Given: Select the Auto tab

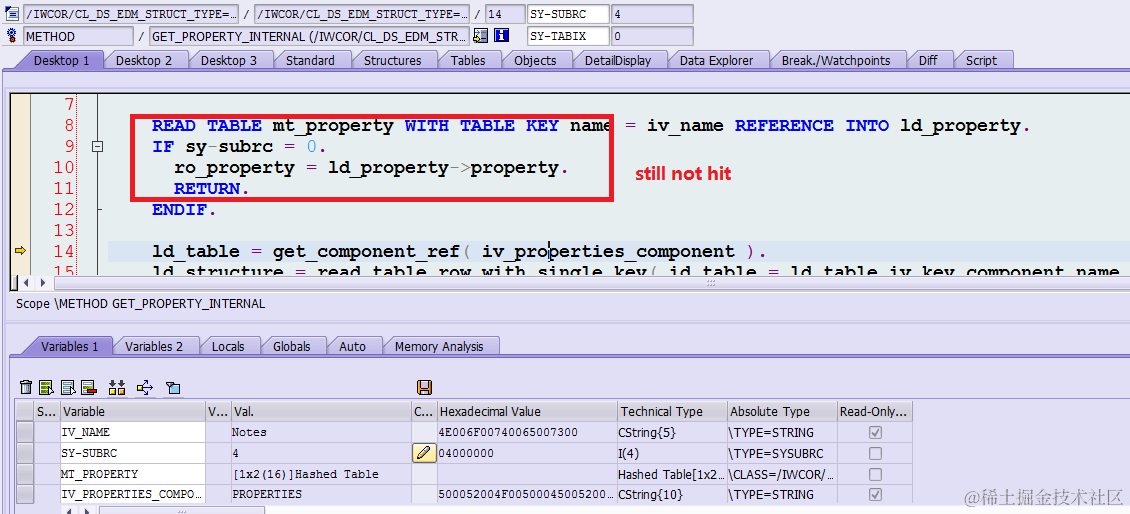Looking at the screenshot, I should (352, 347).
